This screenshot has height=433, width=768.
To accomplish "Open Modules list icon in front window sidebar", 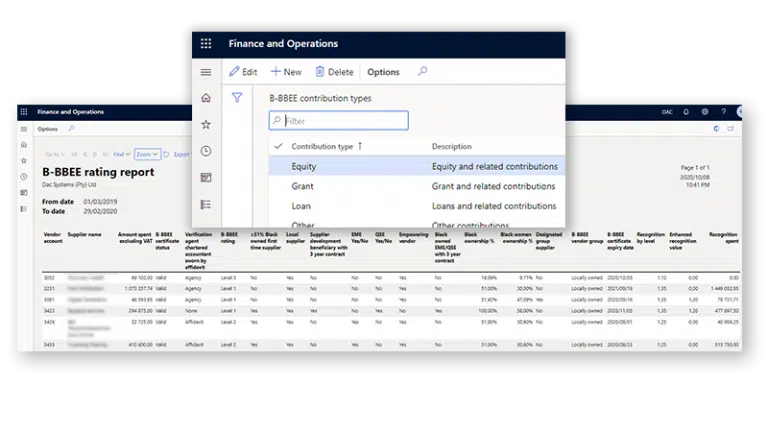I will point(206,204).
